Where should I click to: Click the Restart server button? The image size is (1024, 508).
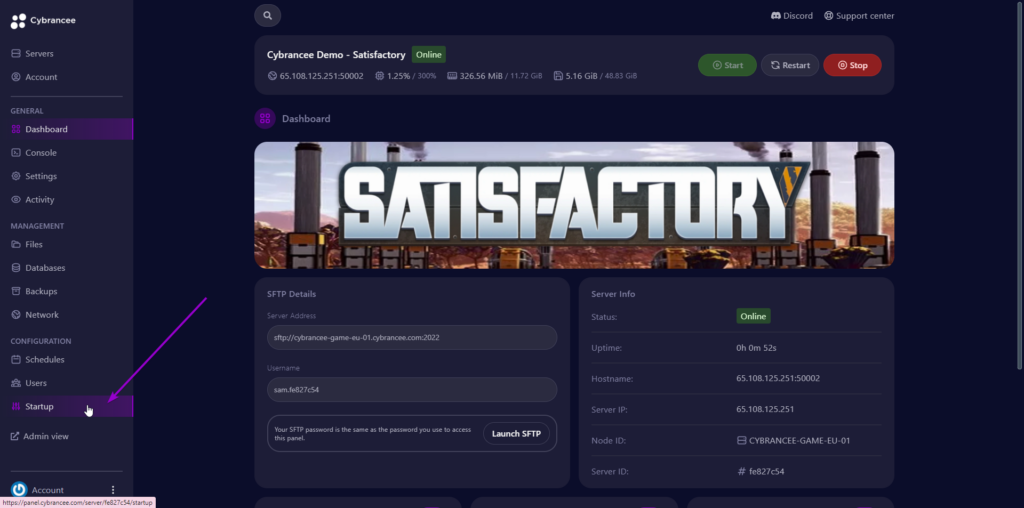click(x=790, y=65)
